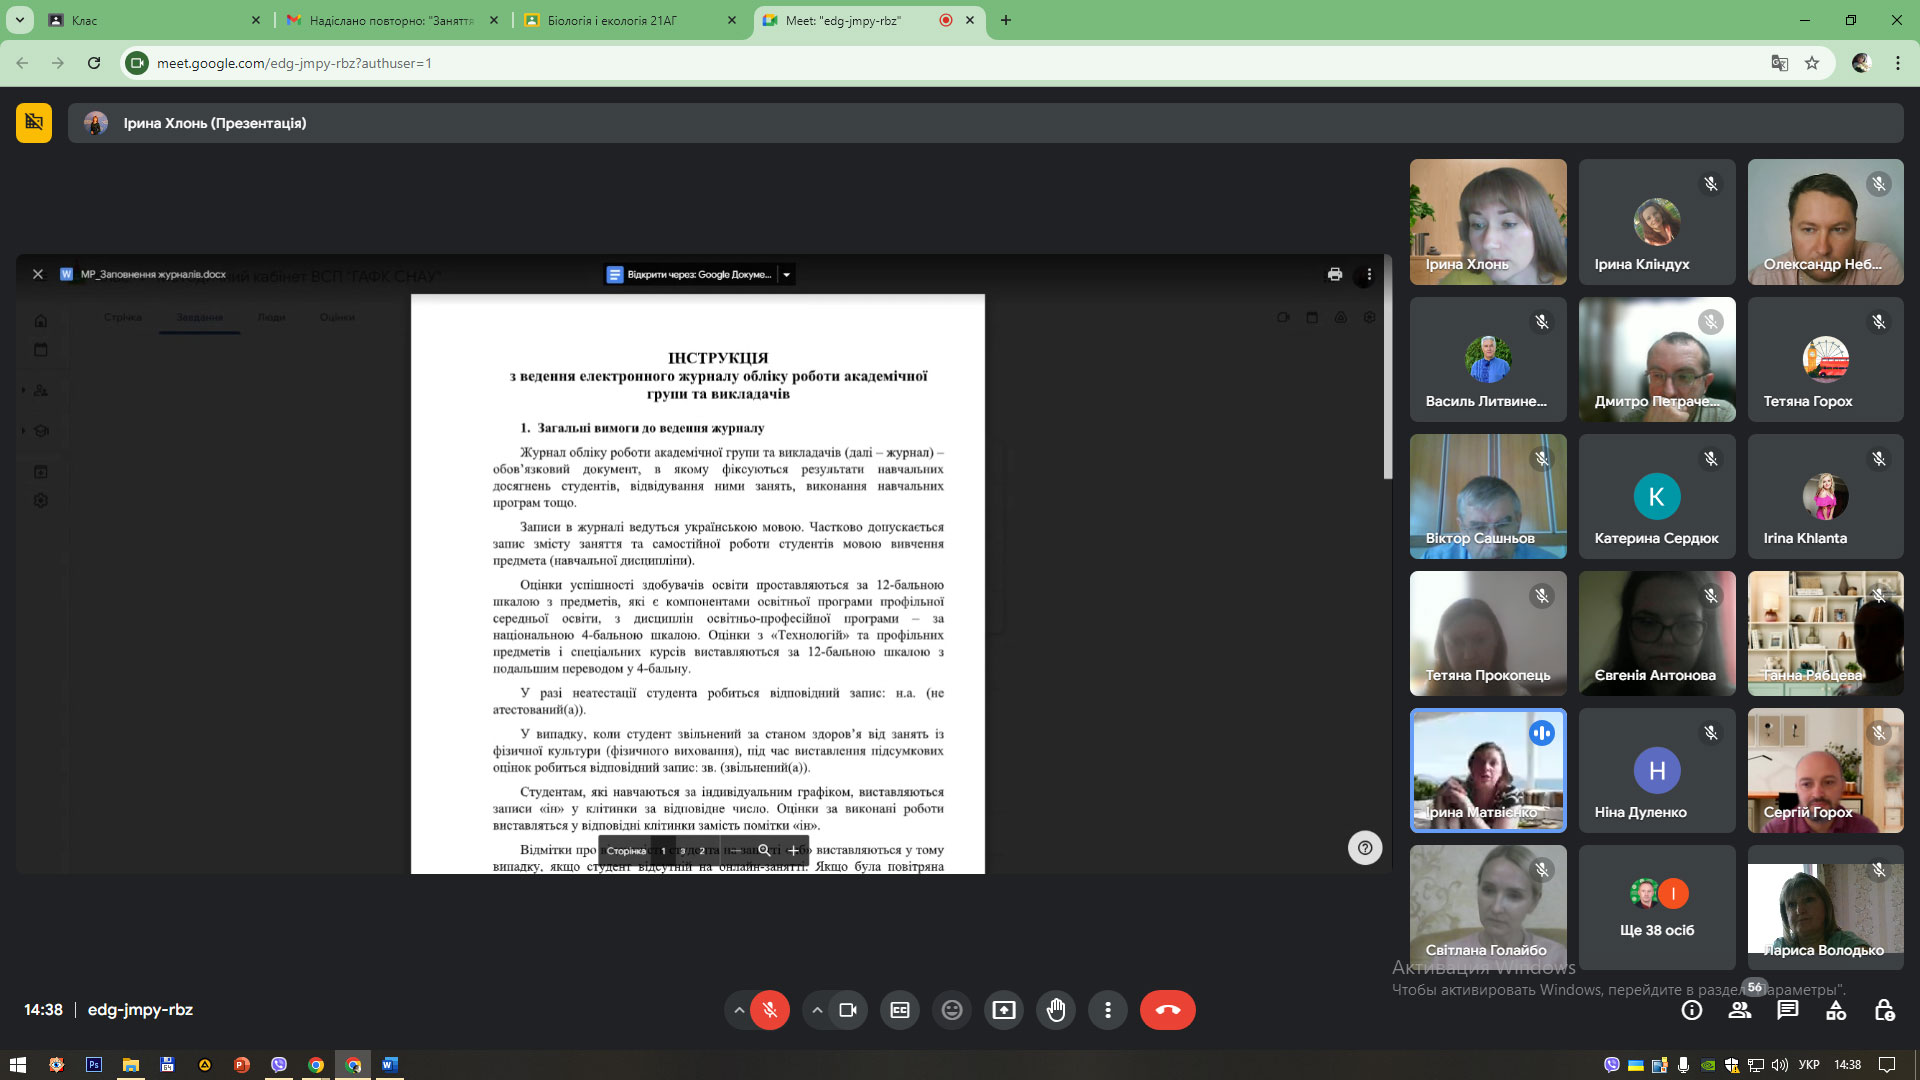
Task: Click the translate page icon
Action: point(1780,63)
